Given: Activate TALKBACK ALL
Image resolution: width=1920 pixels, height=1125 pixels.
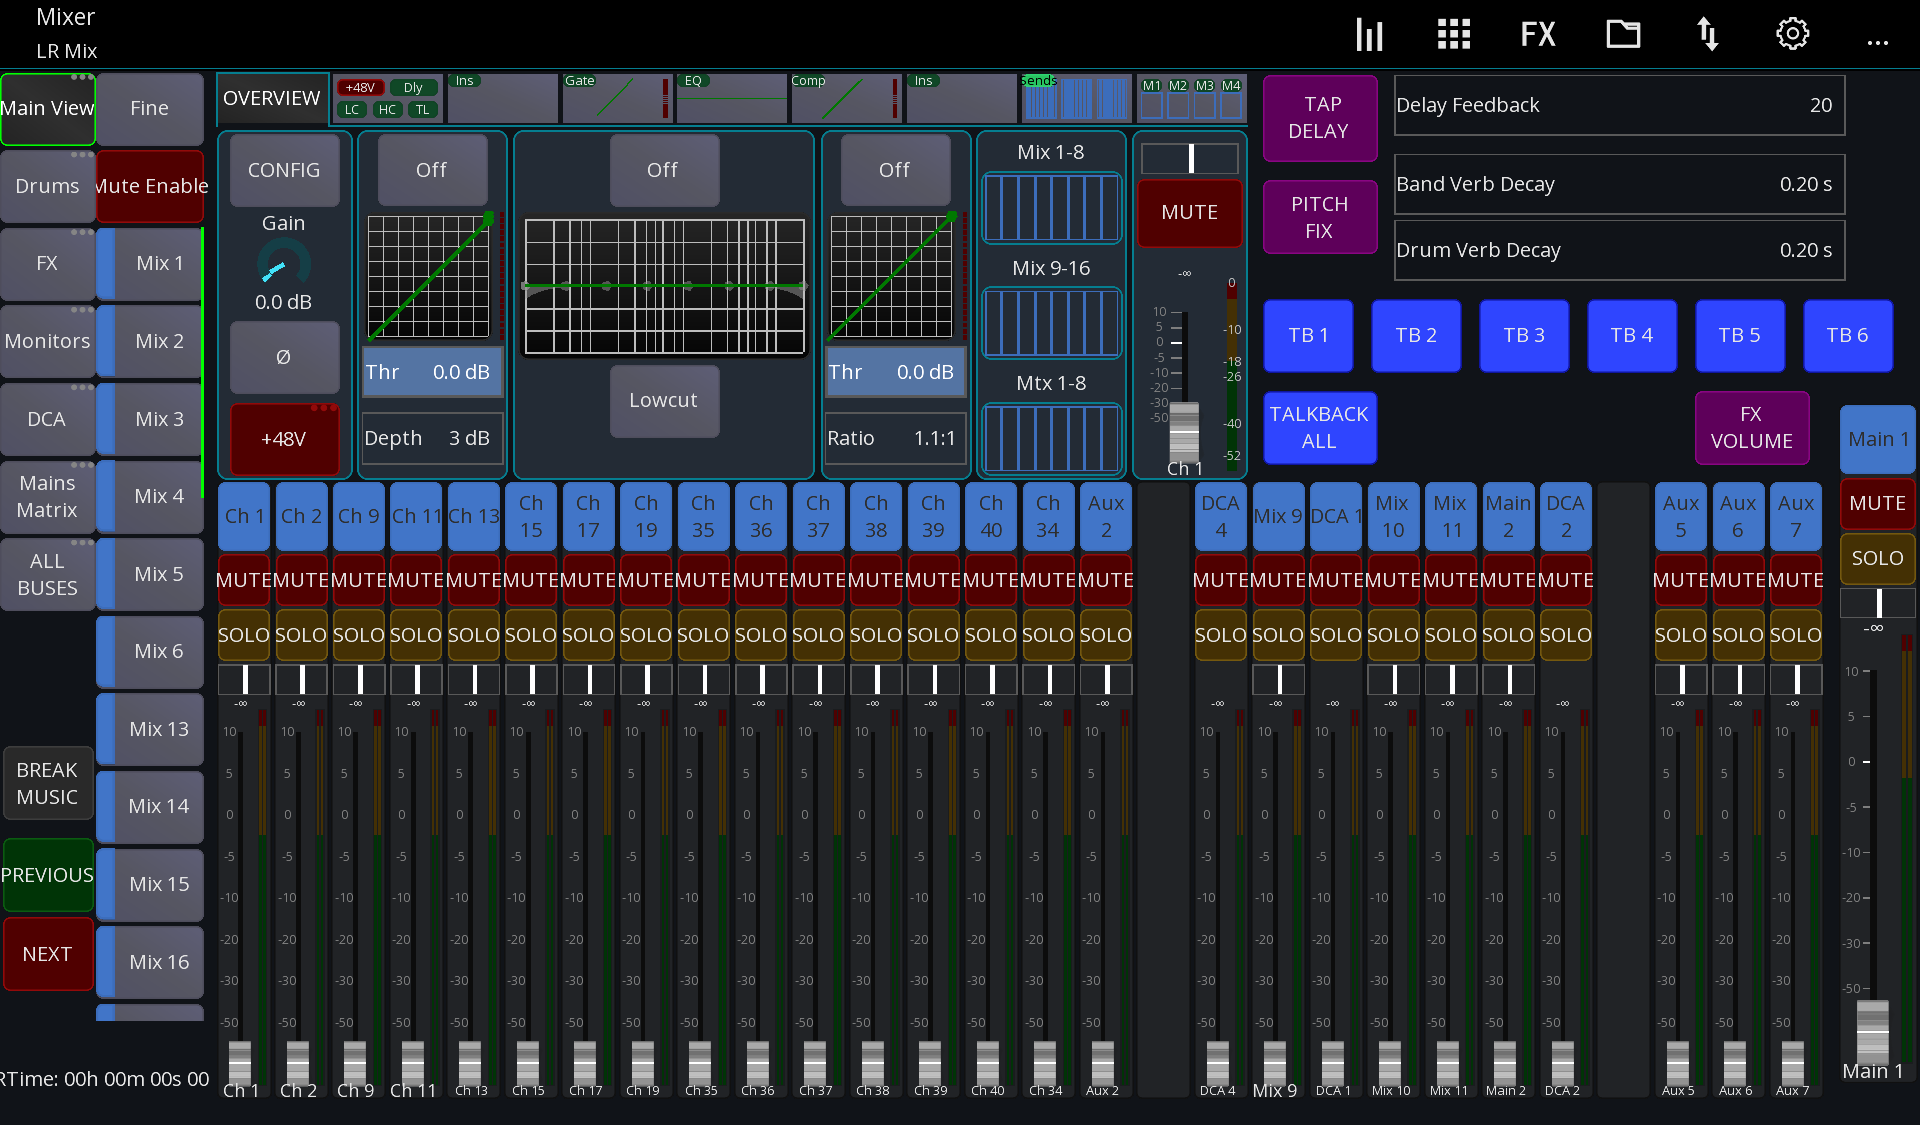Looking at the screenshot, I should 1319,428.
